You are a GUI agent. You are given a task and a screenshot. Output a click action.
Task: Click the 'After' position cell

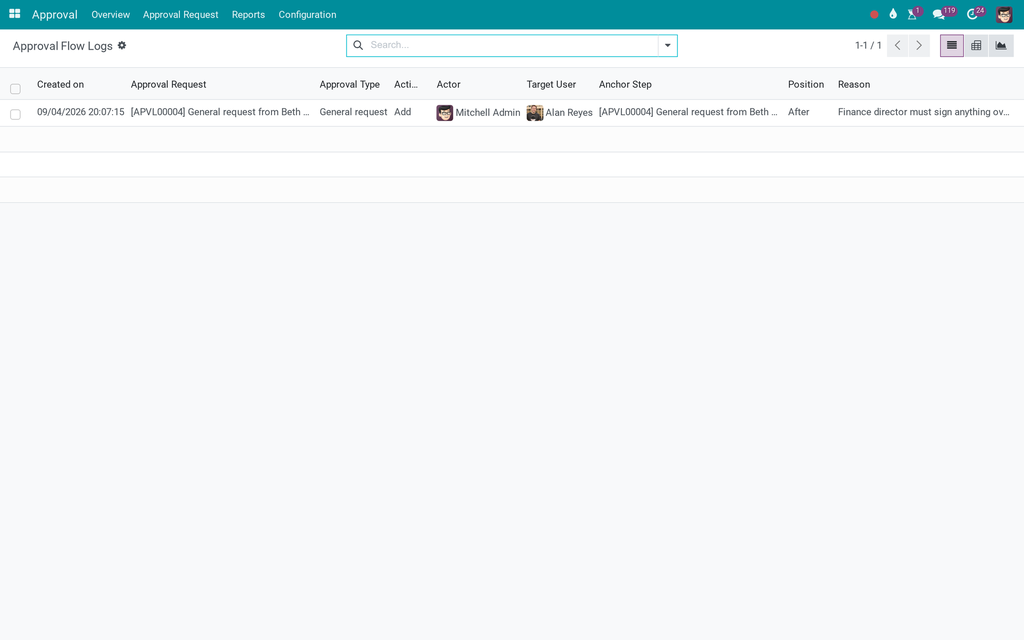click(798, 112)
